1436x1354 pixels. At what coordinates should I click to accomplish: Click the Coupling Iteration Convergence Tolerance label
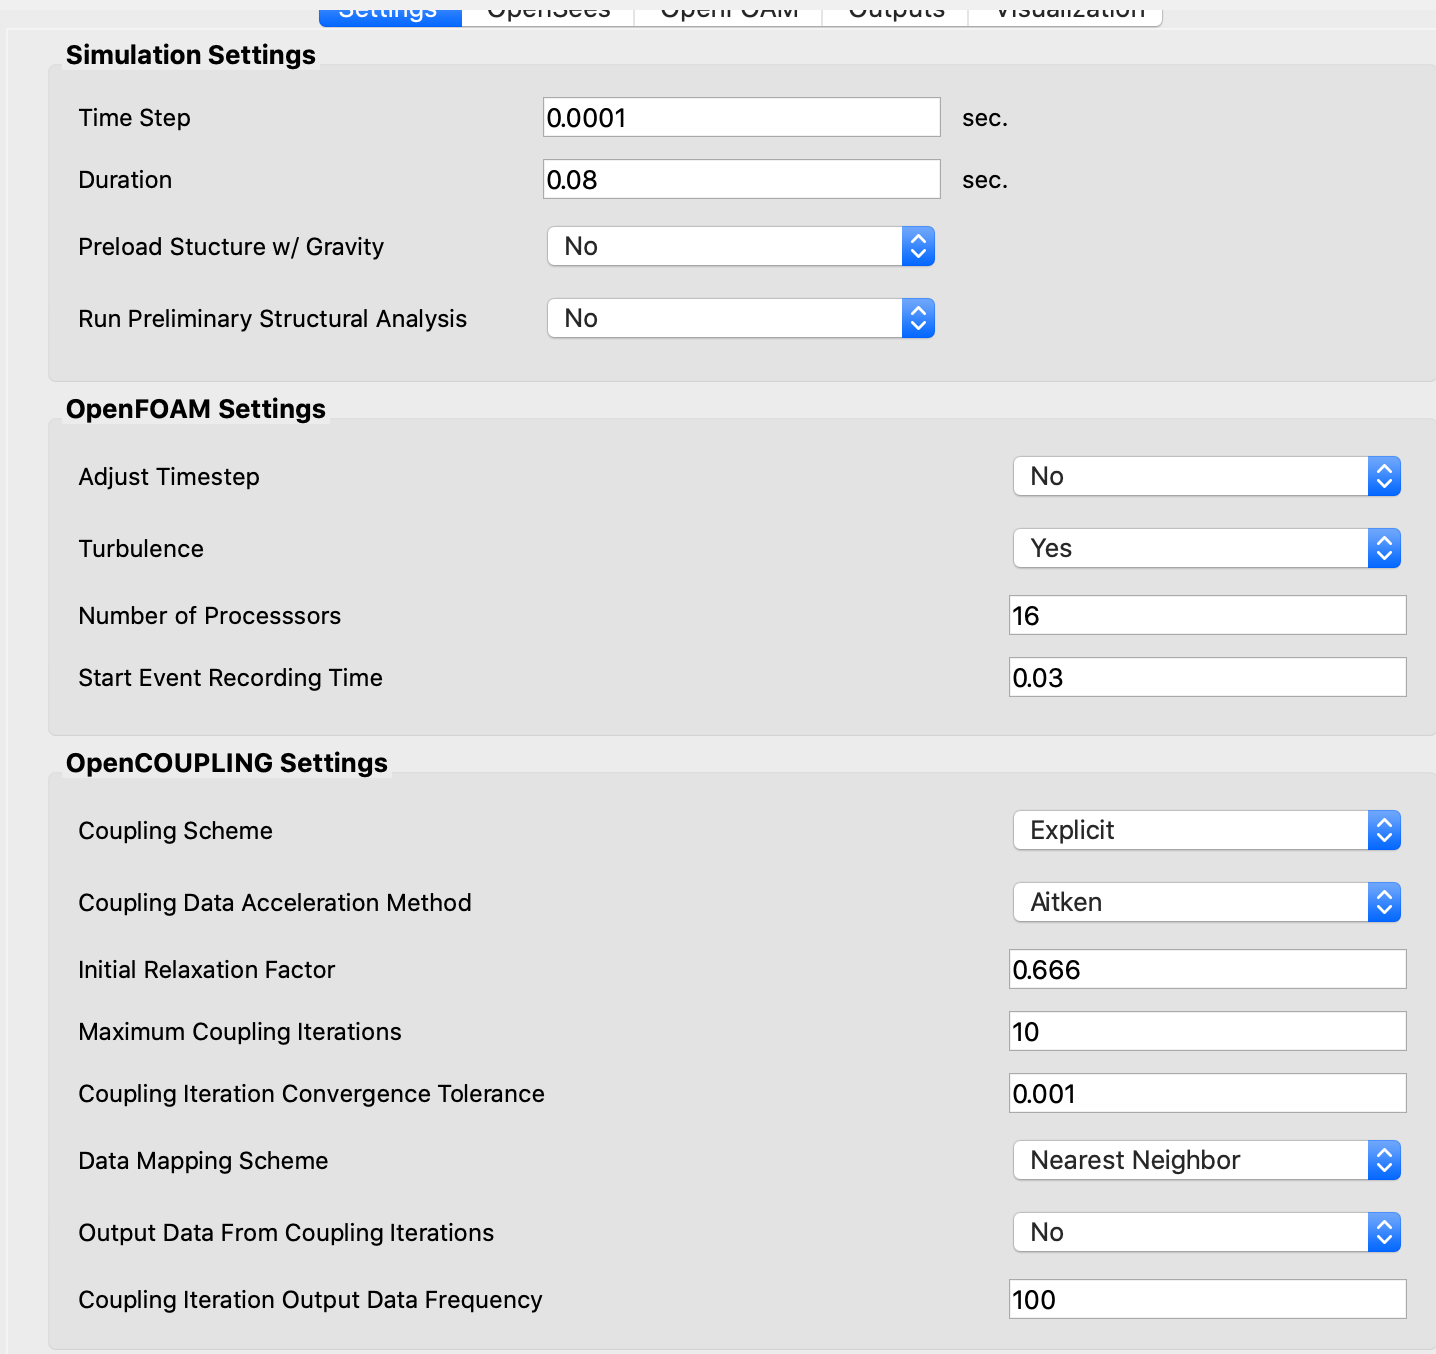(312, 1094)
